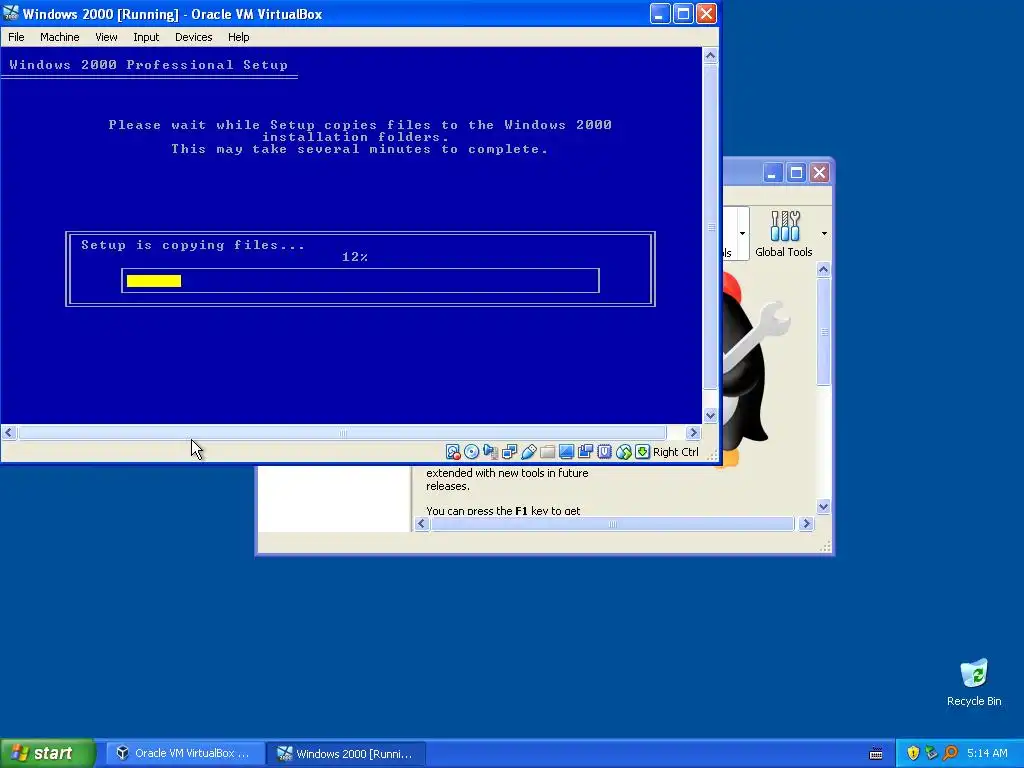1024x768 pixels.
Task: Open the Recycle Bin desktop icon
Action: pos(974,682)
